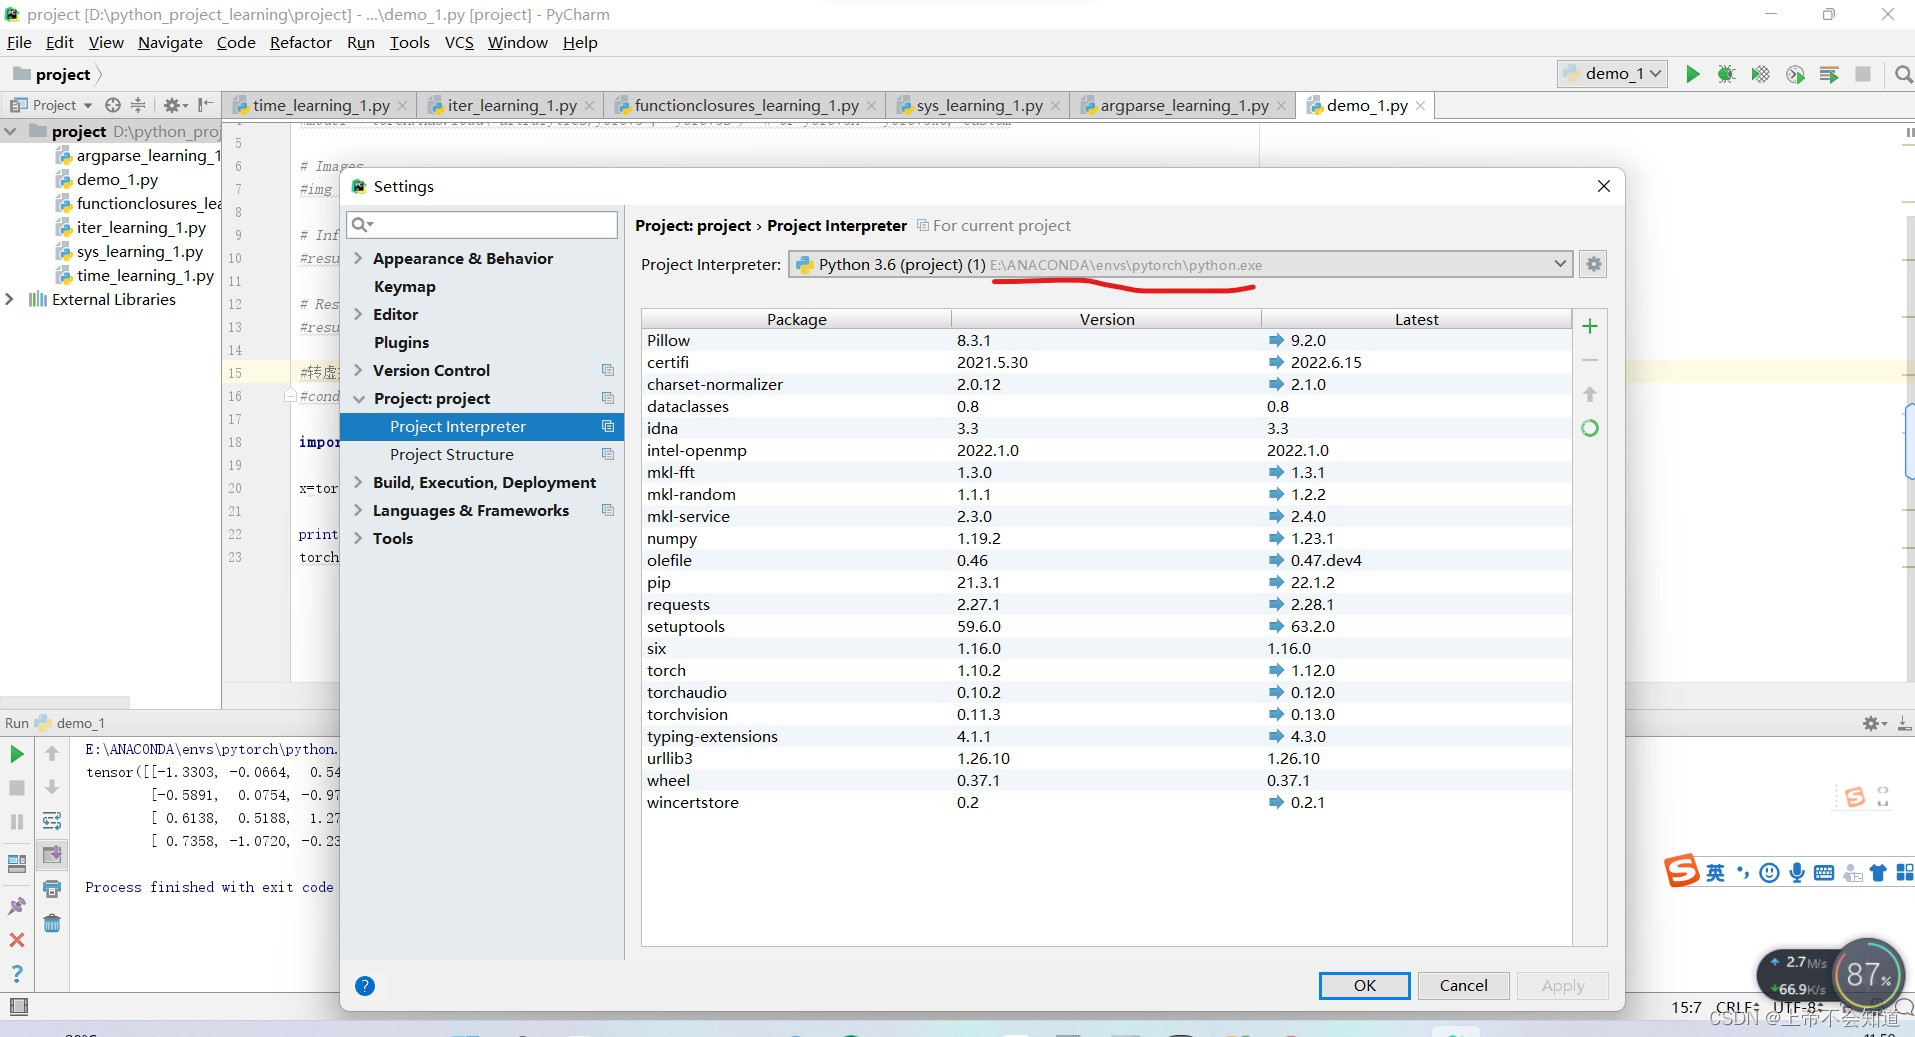Expand Version Control settings
The height and width of the screenshot is (1037, 1915).
[x=358, y=370]
